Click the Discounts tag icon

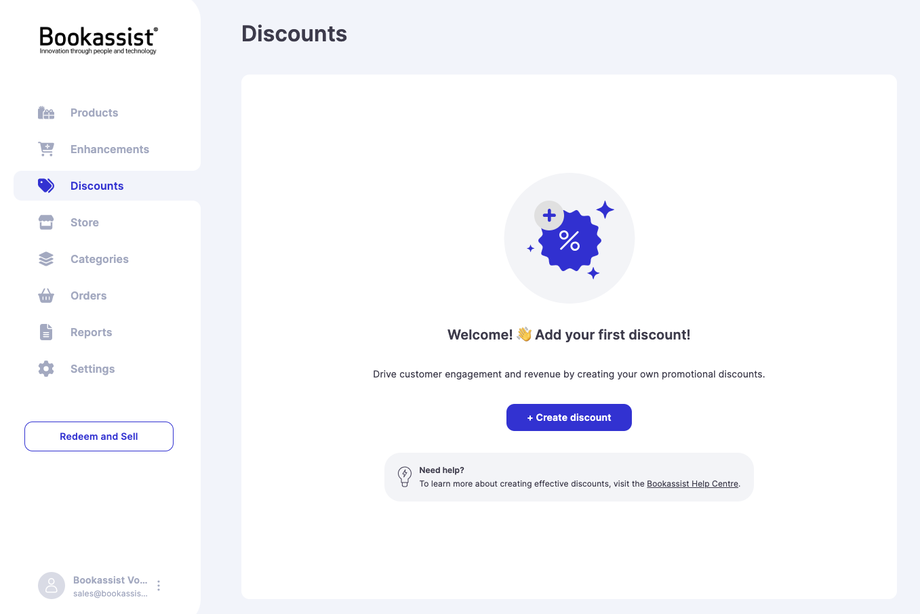click(46, 186)
